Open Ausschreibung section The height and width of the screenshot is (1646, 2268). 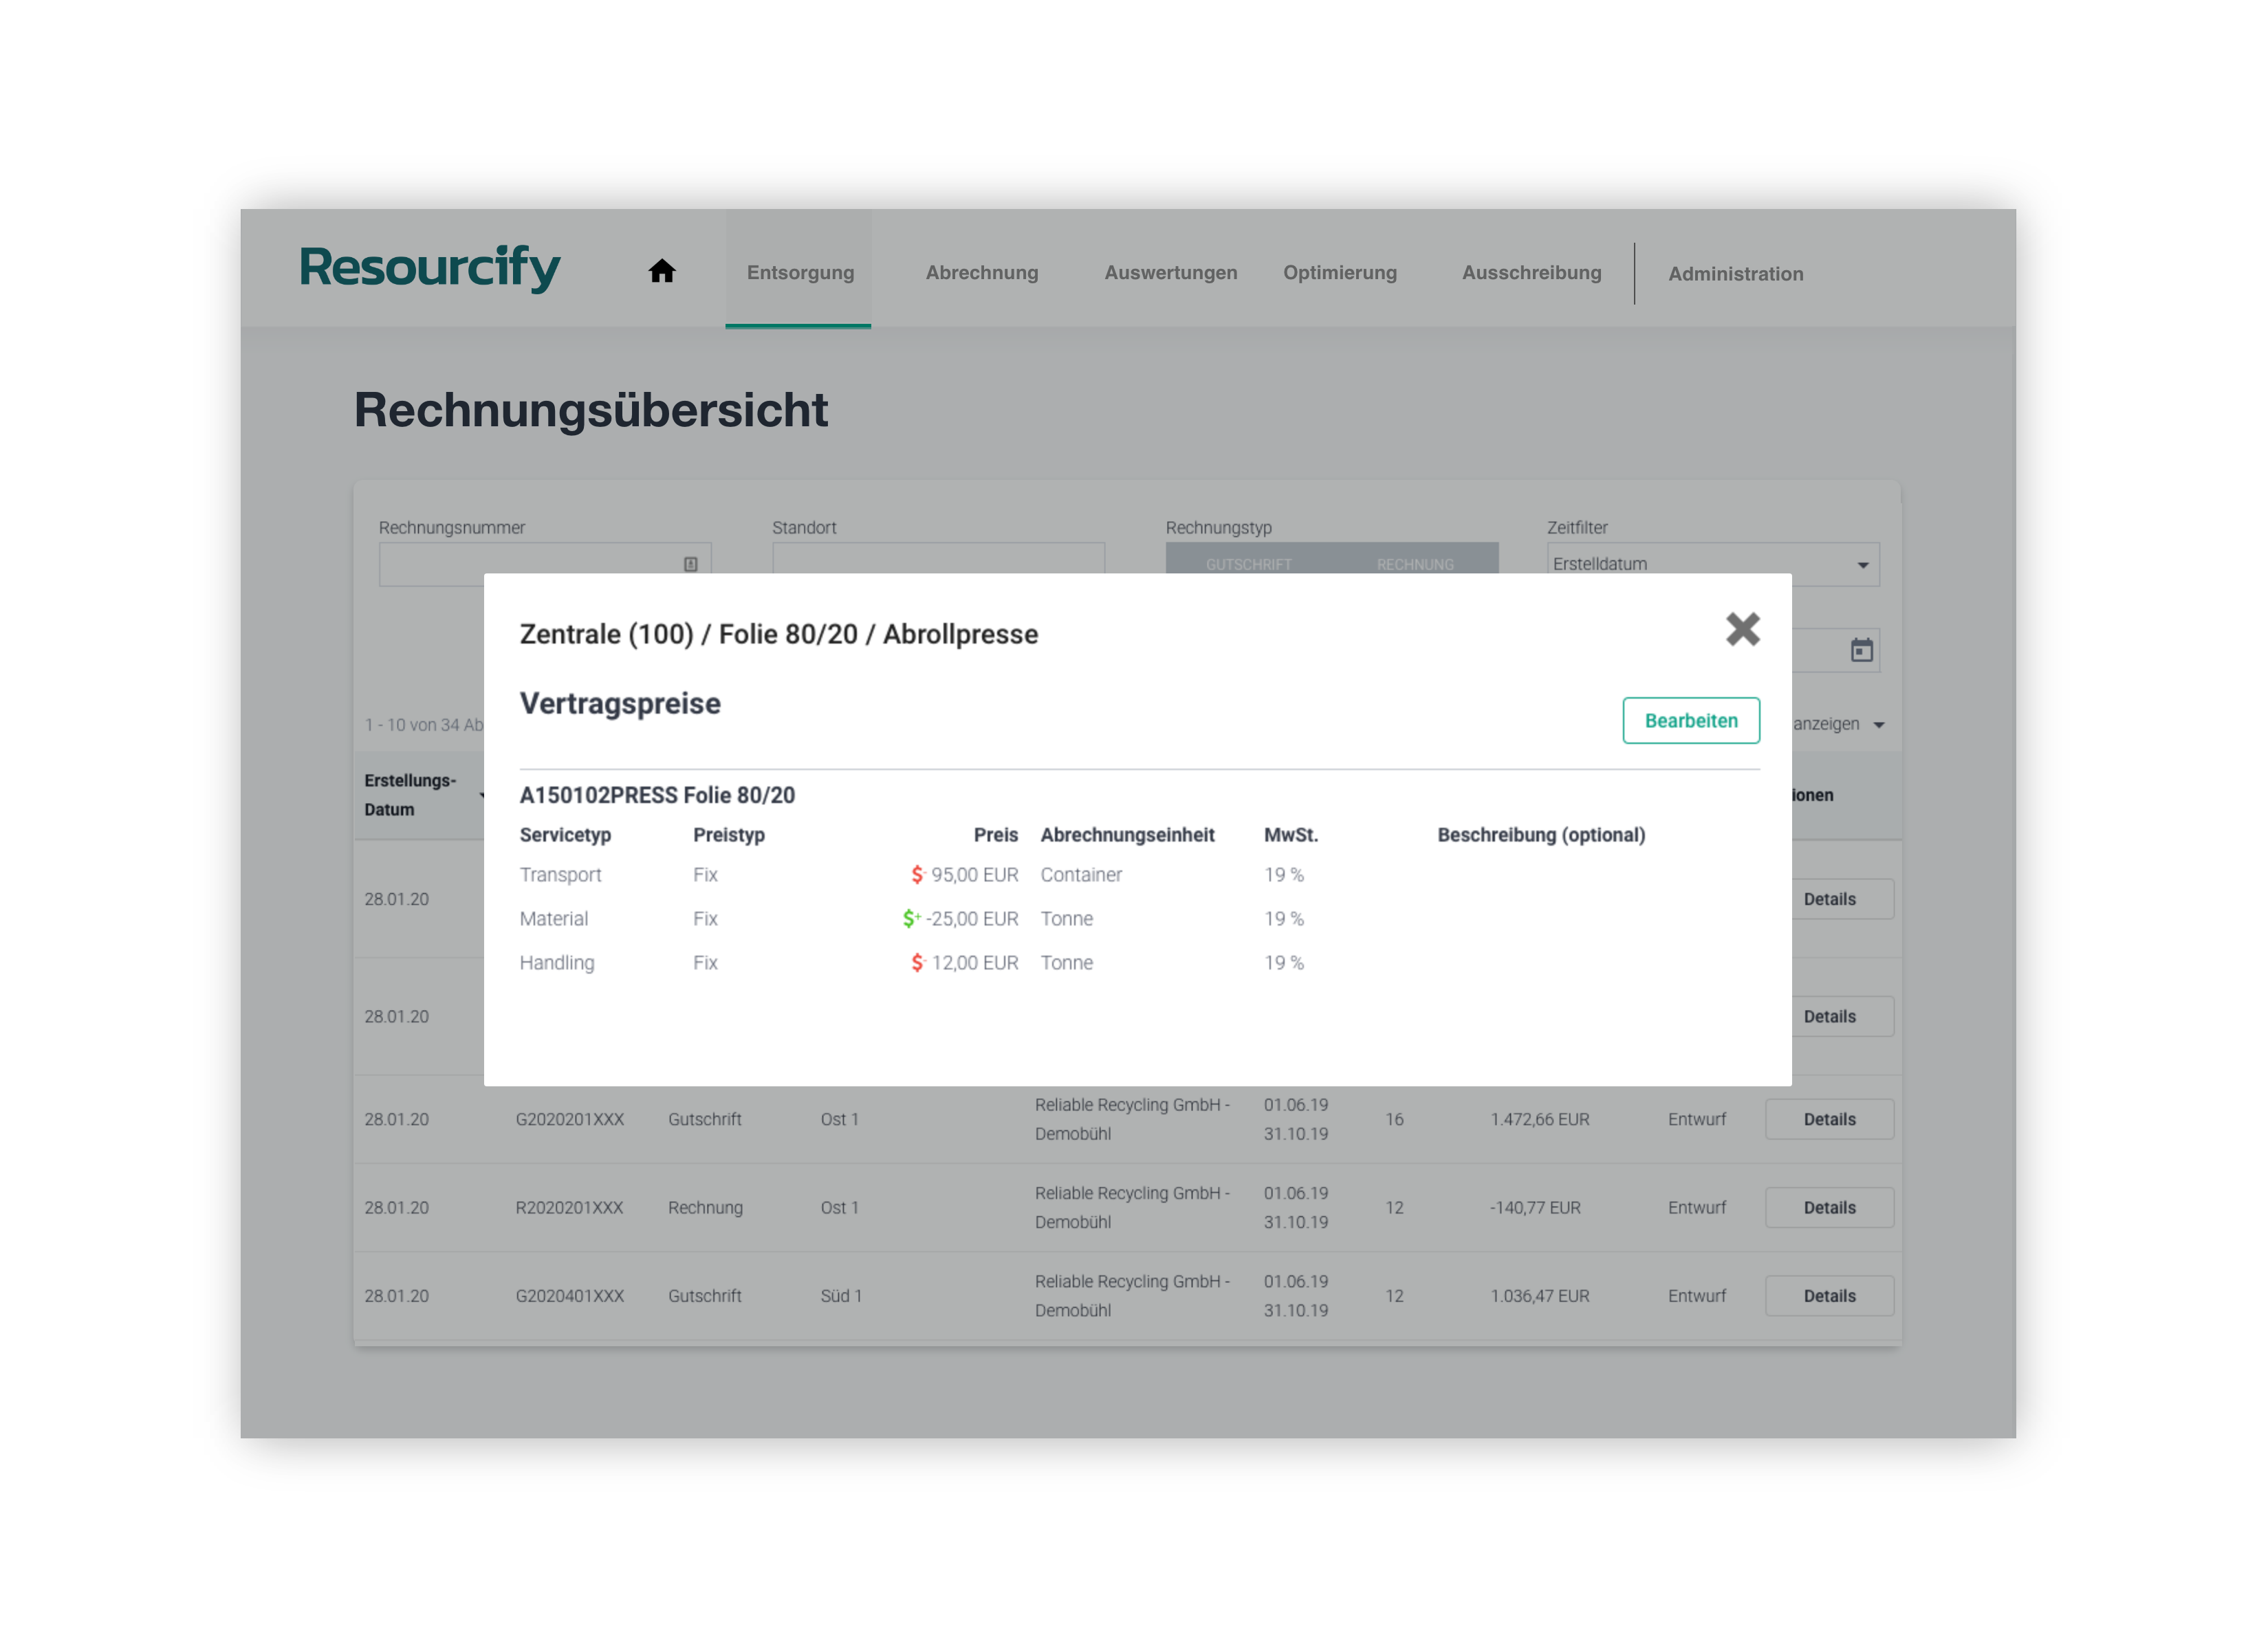click(x=1531, y=272)
